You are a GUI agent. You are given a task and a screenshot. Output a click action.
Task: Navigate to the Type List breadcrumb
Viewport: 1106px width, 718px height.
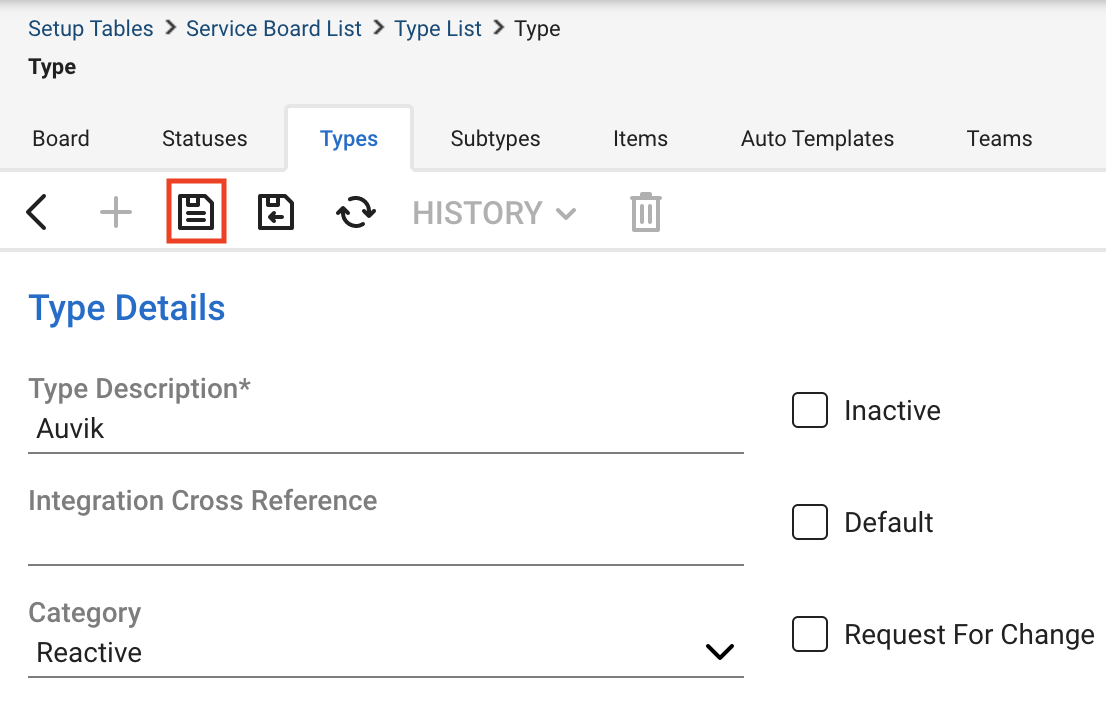437,28
